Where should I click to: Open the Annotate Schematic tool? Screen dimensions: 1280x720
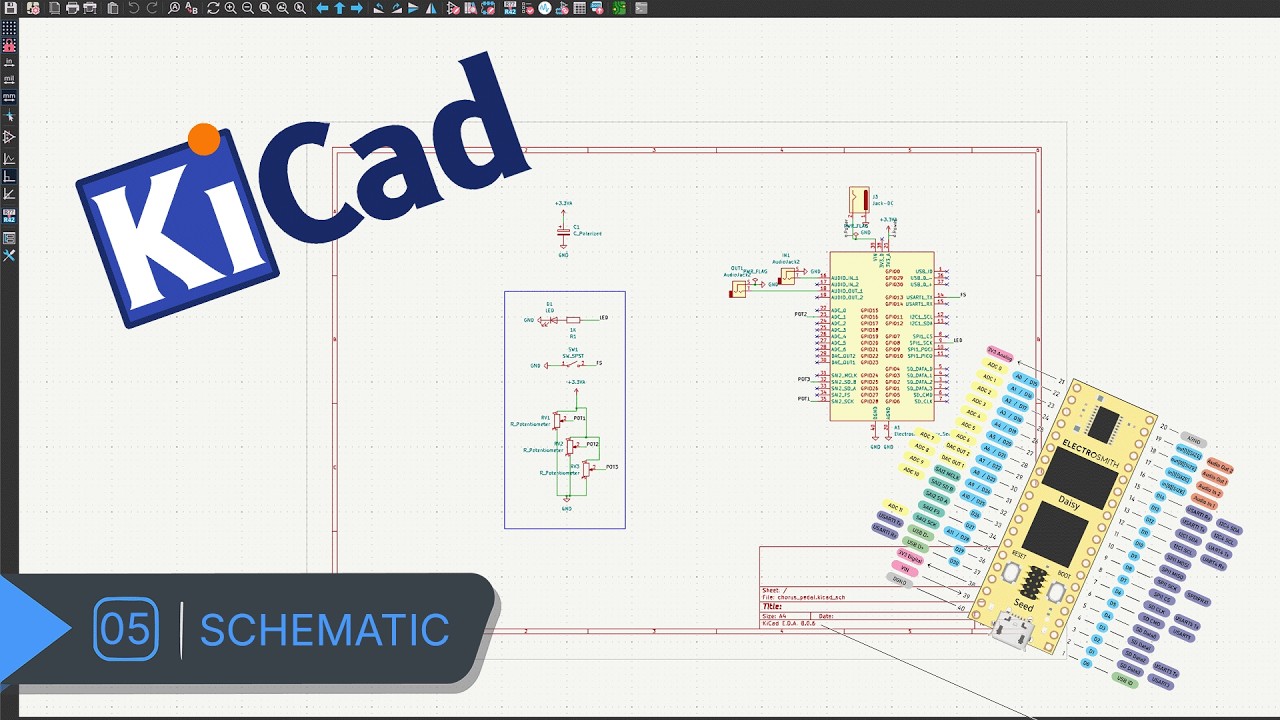pos(510,8)
